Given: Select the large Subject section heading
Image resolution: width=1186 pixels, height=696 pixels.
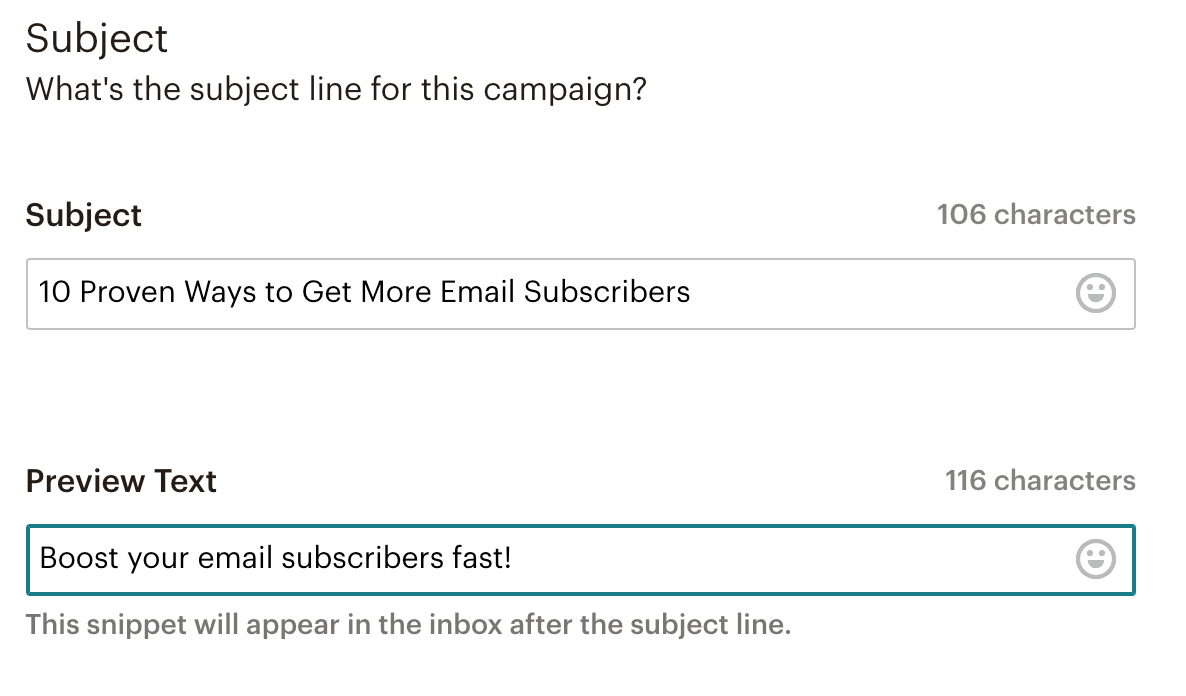Looking at the screenshot, I should (97, 39).
